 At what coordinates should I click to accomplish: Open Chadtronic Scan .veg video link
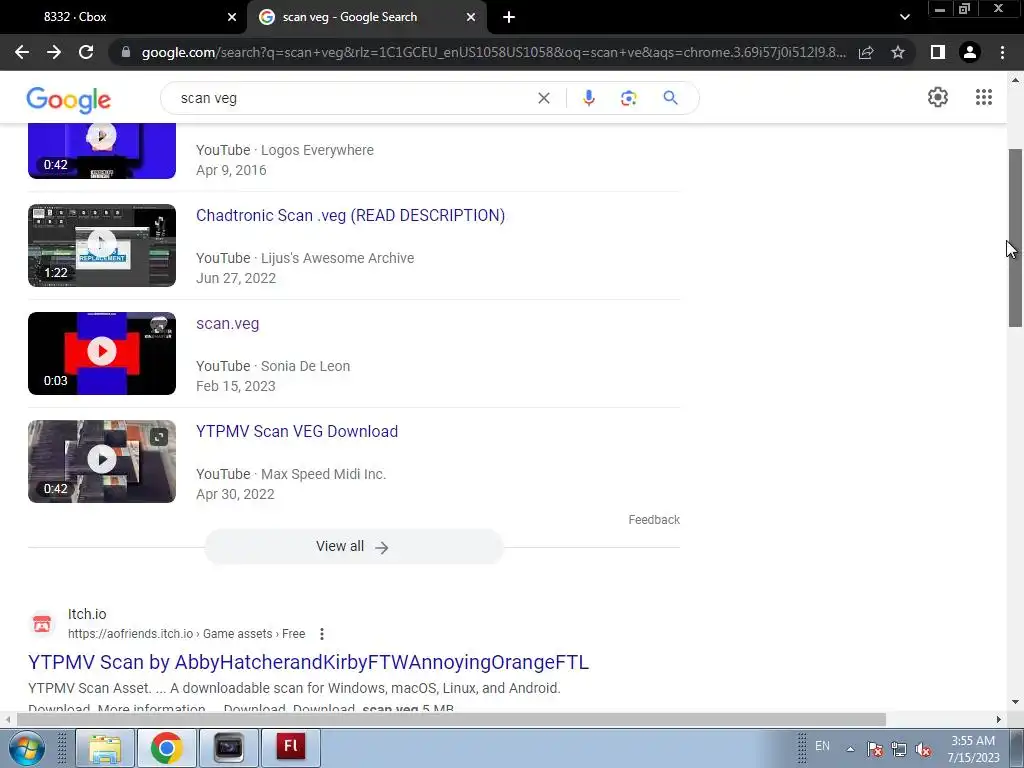(x=350, y=216)
